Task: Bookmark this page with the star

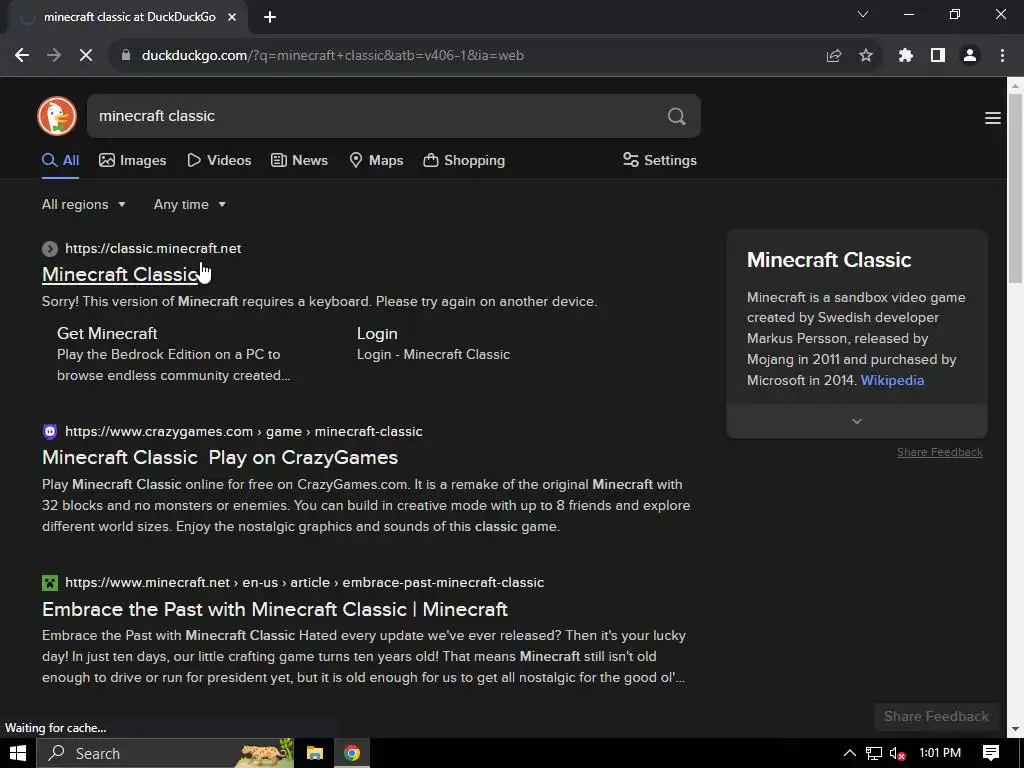Action: pyautogui.click(x=866, y=56)
